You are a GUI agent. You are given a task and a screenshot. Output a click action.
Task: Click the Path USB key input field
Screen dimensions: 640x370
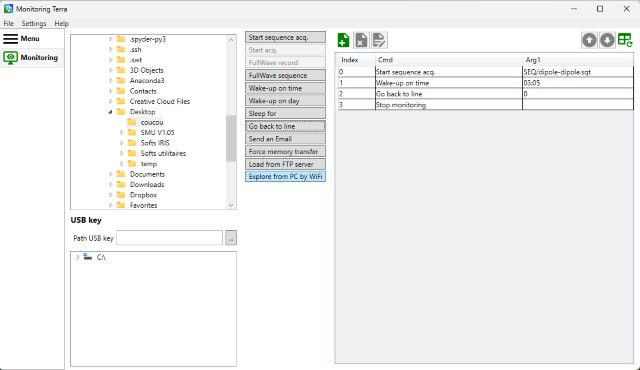tap(169, 238)
